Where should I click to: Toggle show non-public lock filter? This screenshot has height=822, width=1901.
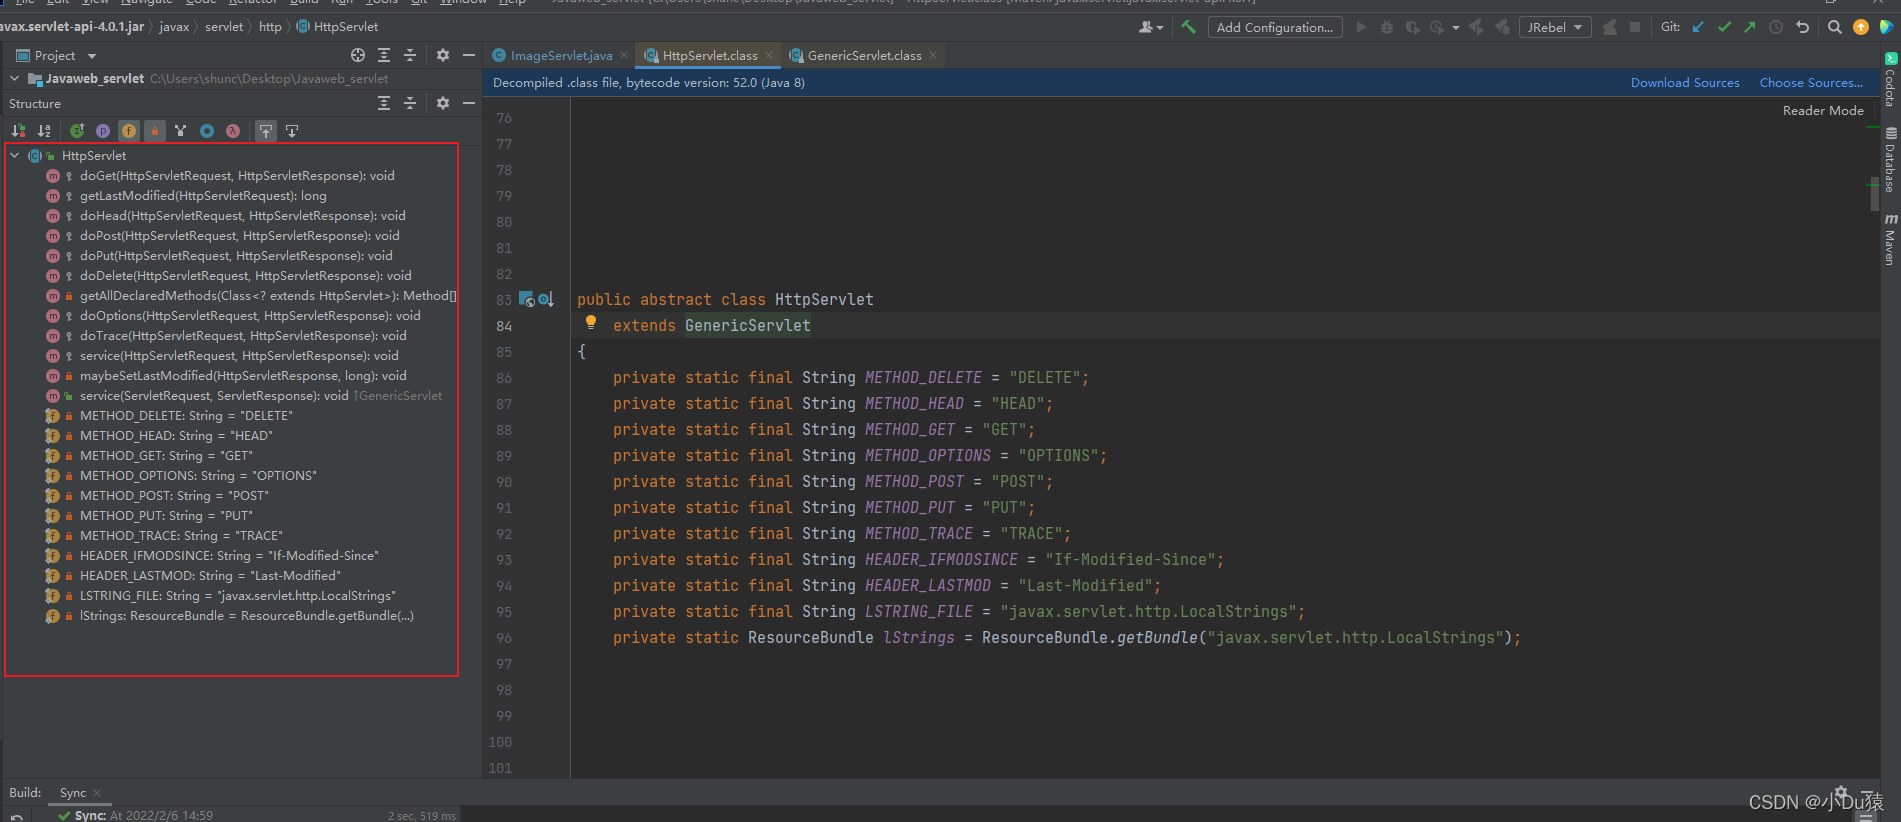pyautogui.click(x=155, y=130)
